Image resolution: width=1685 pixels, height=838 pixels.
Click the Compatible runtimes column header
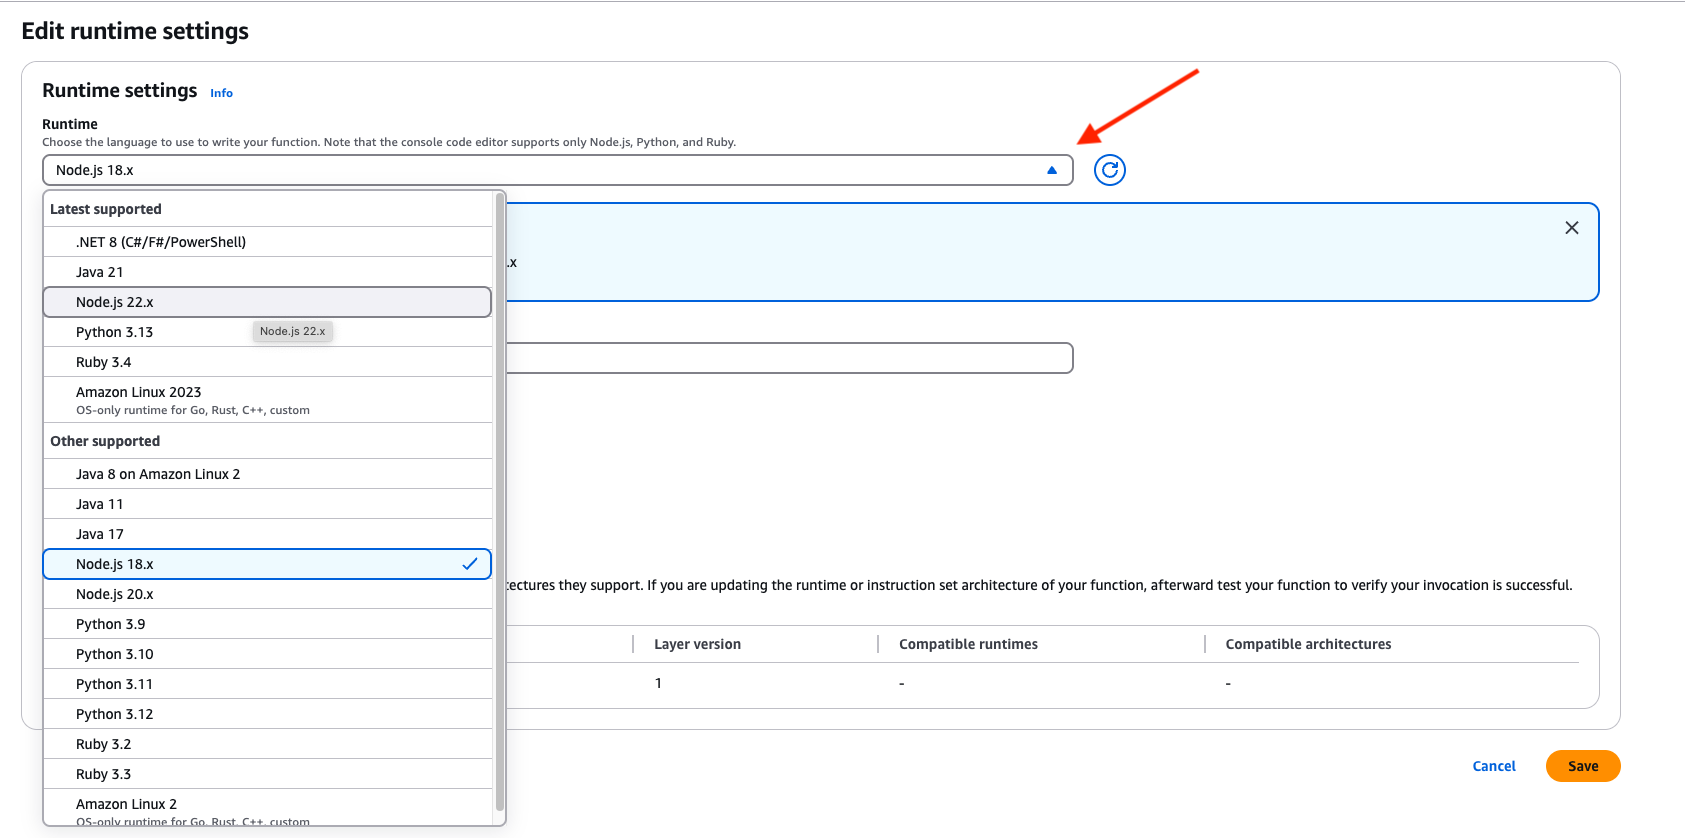[968, 644]
